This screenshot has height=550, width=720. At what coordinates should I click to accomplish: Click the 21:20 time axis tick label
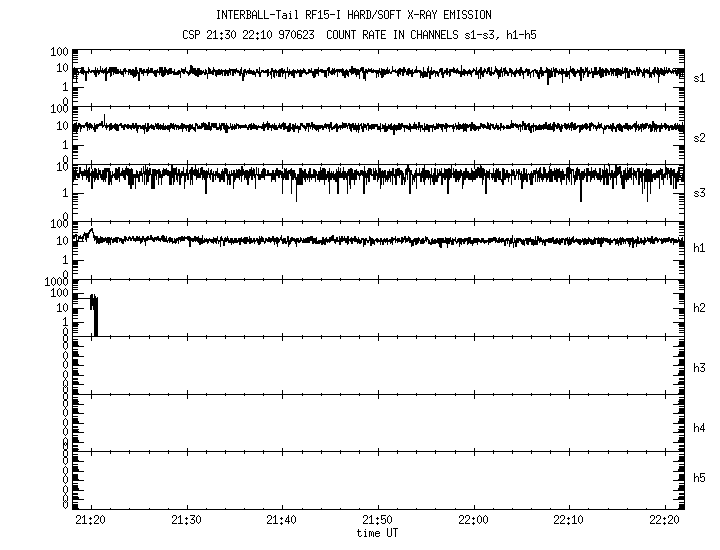91,520
